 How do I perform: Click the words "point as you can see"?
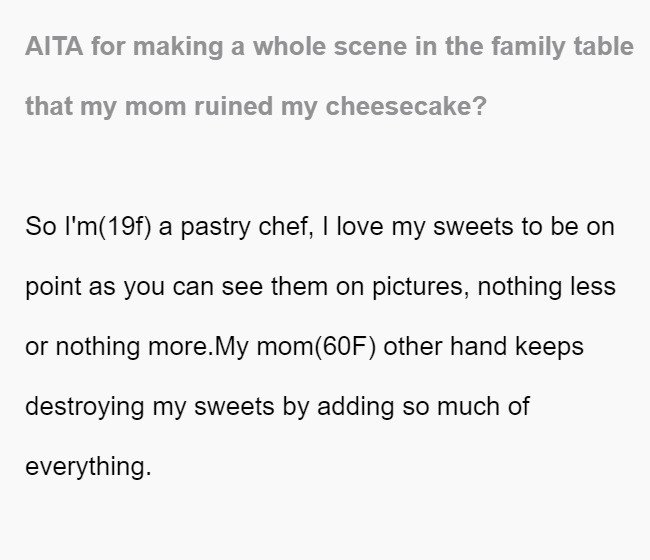144,287
